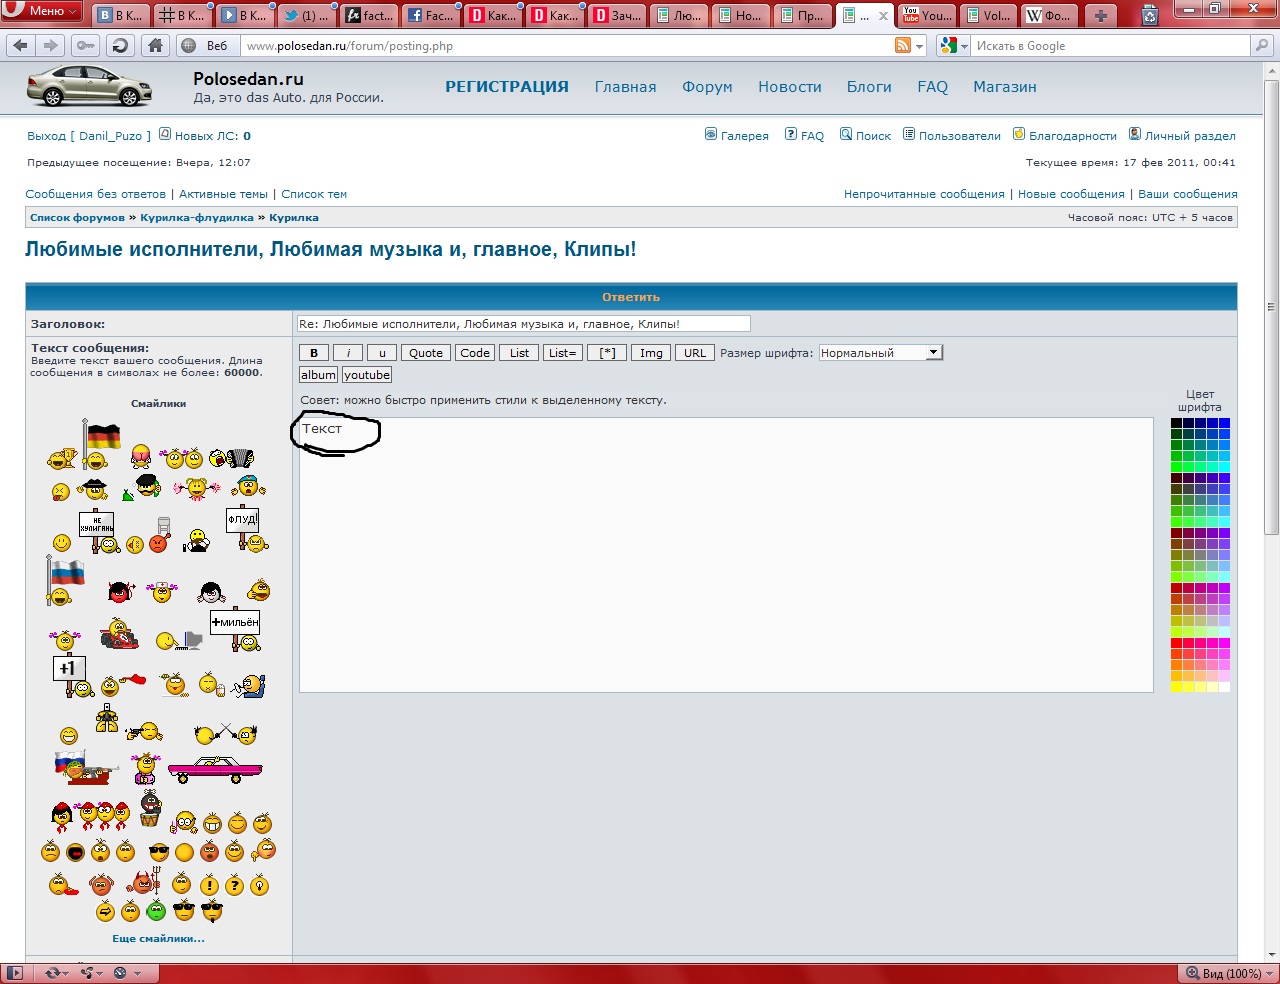Open the font size dropdown
1280x984 pixels.
click(880, 352)
